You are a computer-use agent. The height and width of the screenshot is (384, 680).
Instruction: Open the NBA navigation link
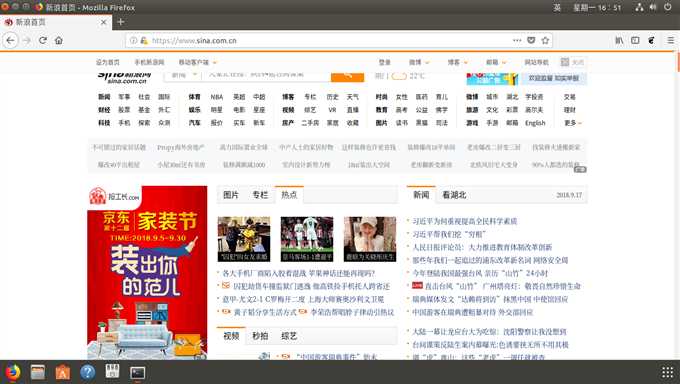216,97
